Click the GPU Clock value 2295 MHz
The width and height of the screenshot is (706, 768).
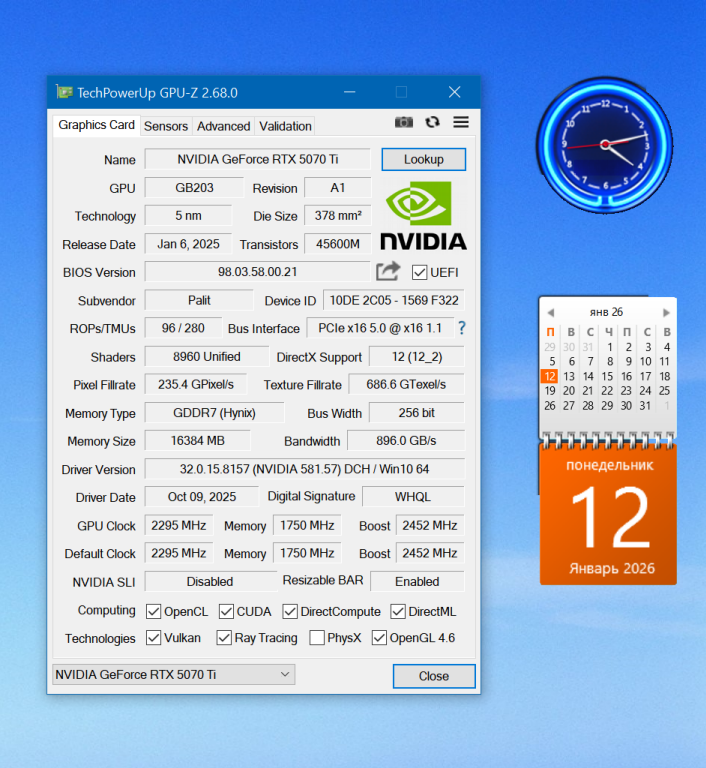point(179,526)
